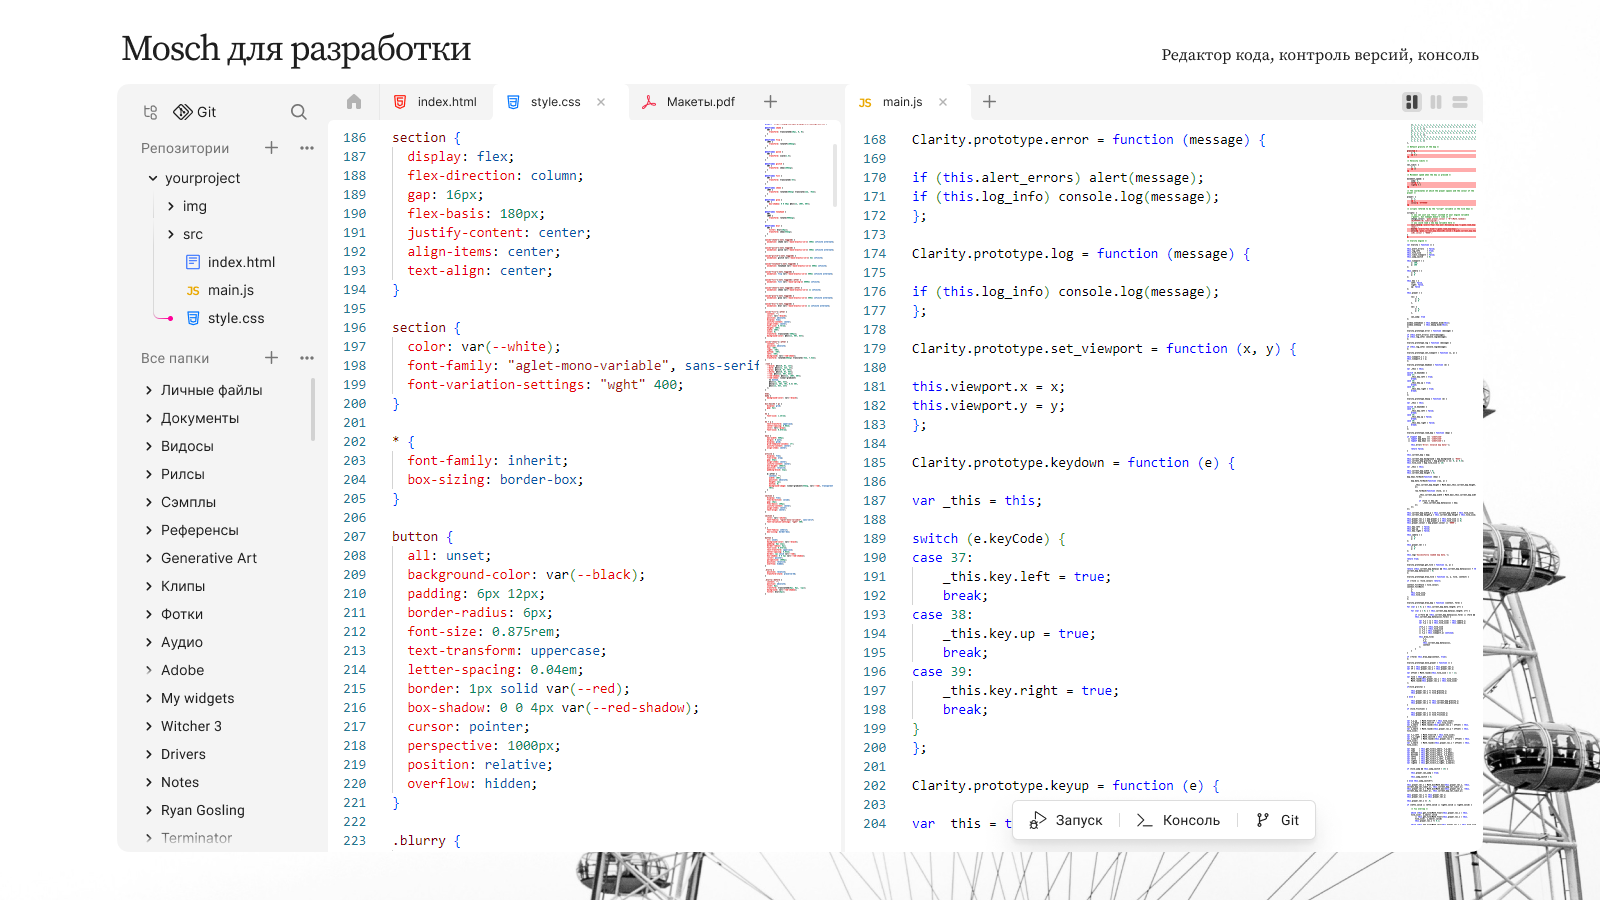Open the Консоль console button
The image size is (1600, 900).
click(x=1179, y=820)
